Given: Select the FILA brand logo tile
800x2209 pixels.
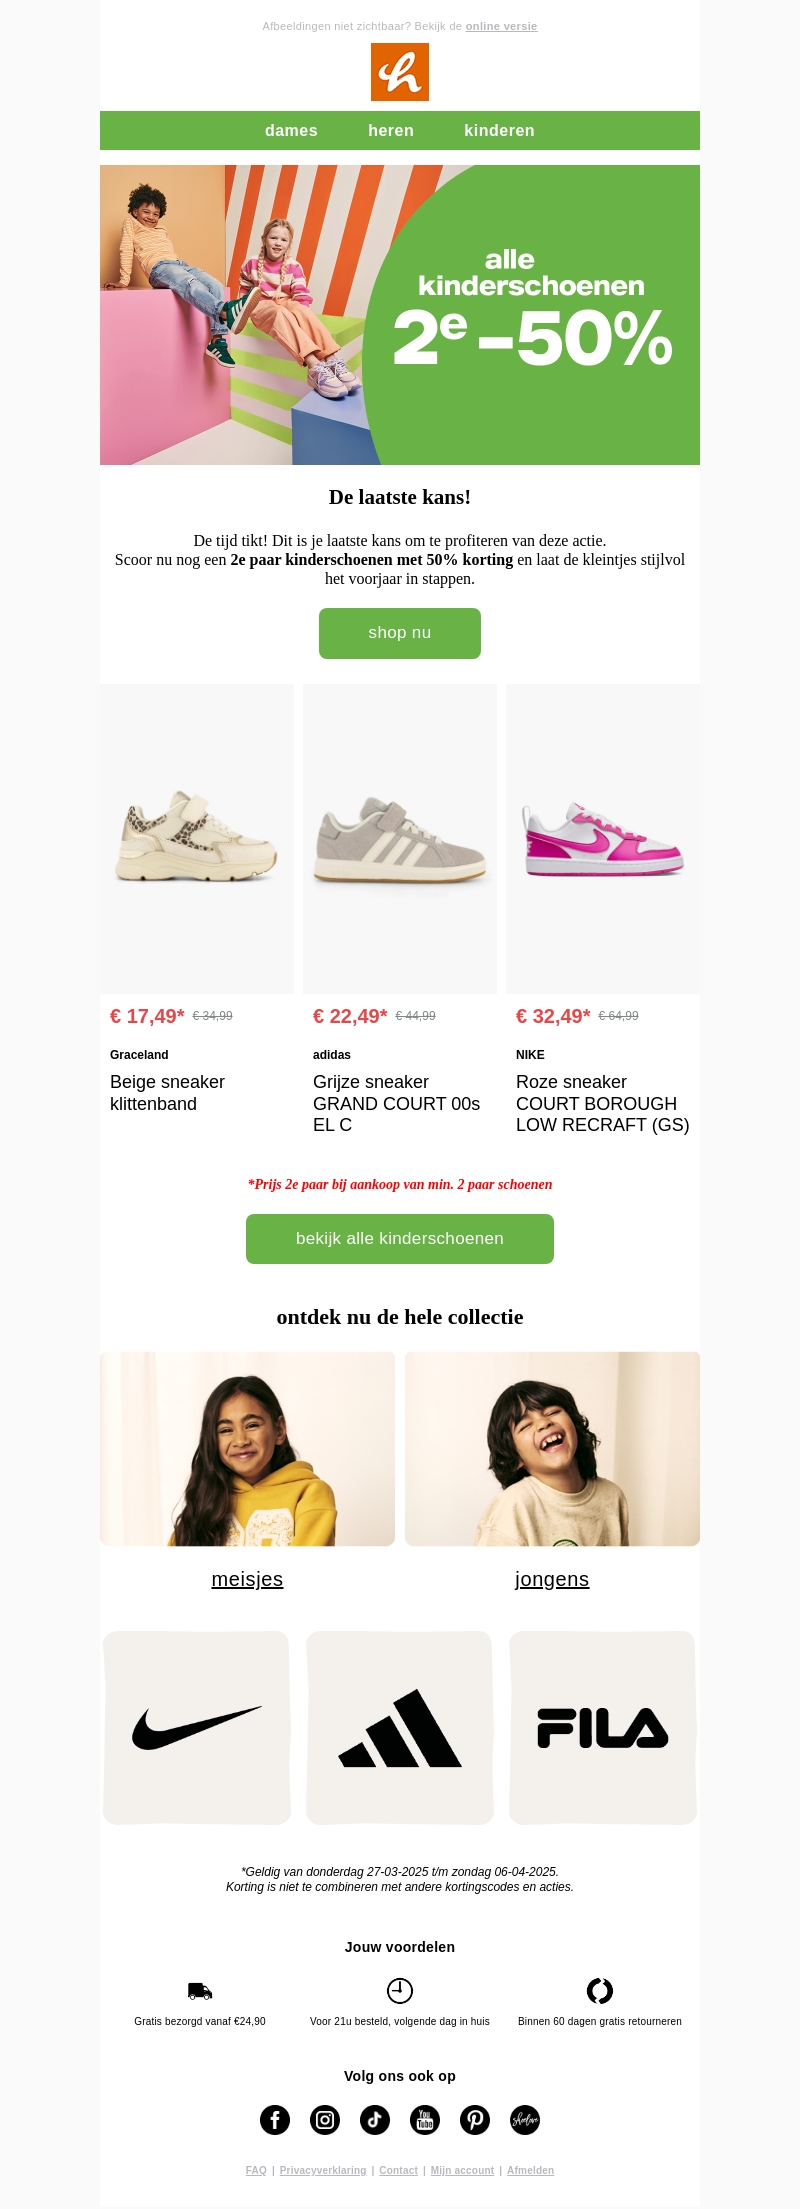Looking at the screenshot, I should tap(603, 1728).
